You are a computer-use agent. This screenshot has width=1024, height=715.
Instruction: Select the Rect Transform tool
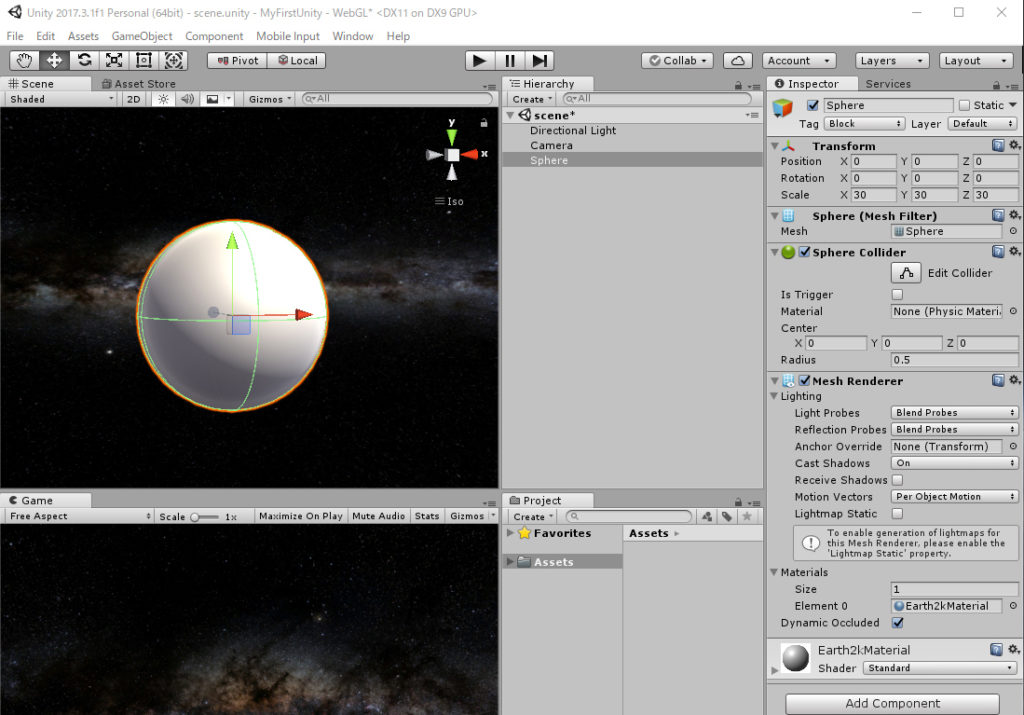pyautogui.click(x=144, y=61)
